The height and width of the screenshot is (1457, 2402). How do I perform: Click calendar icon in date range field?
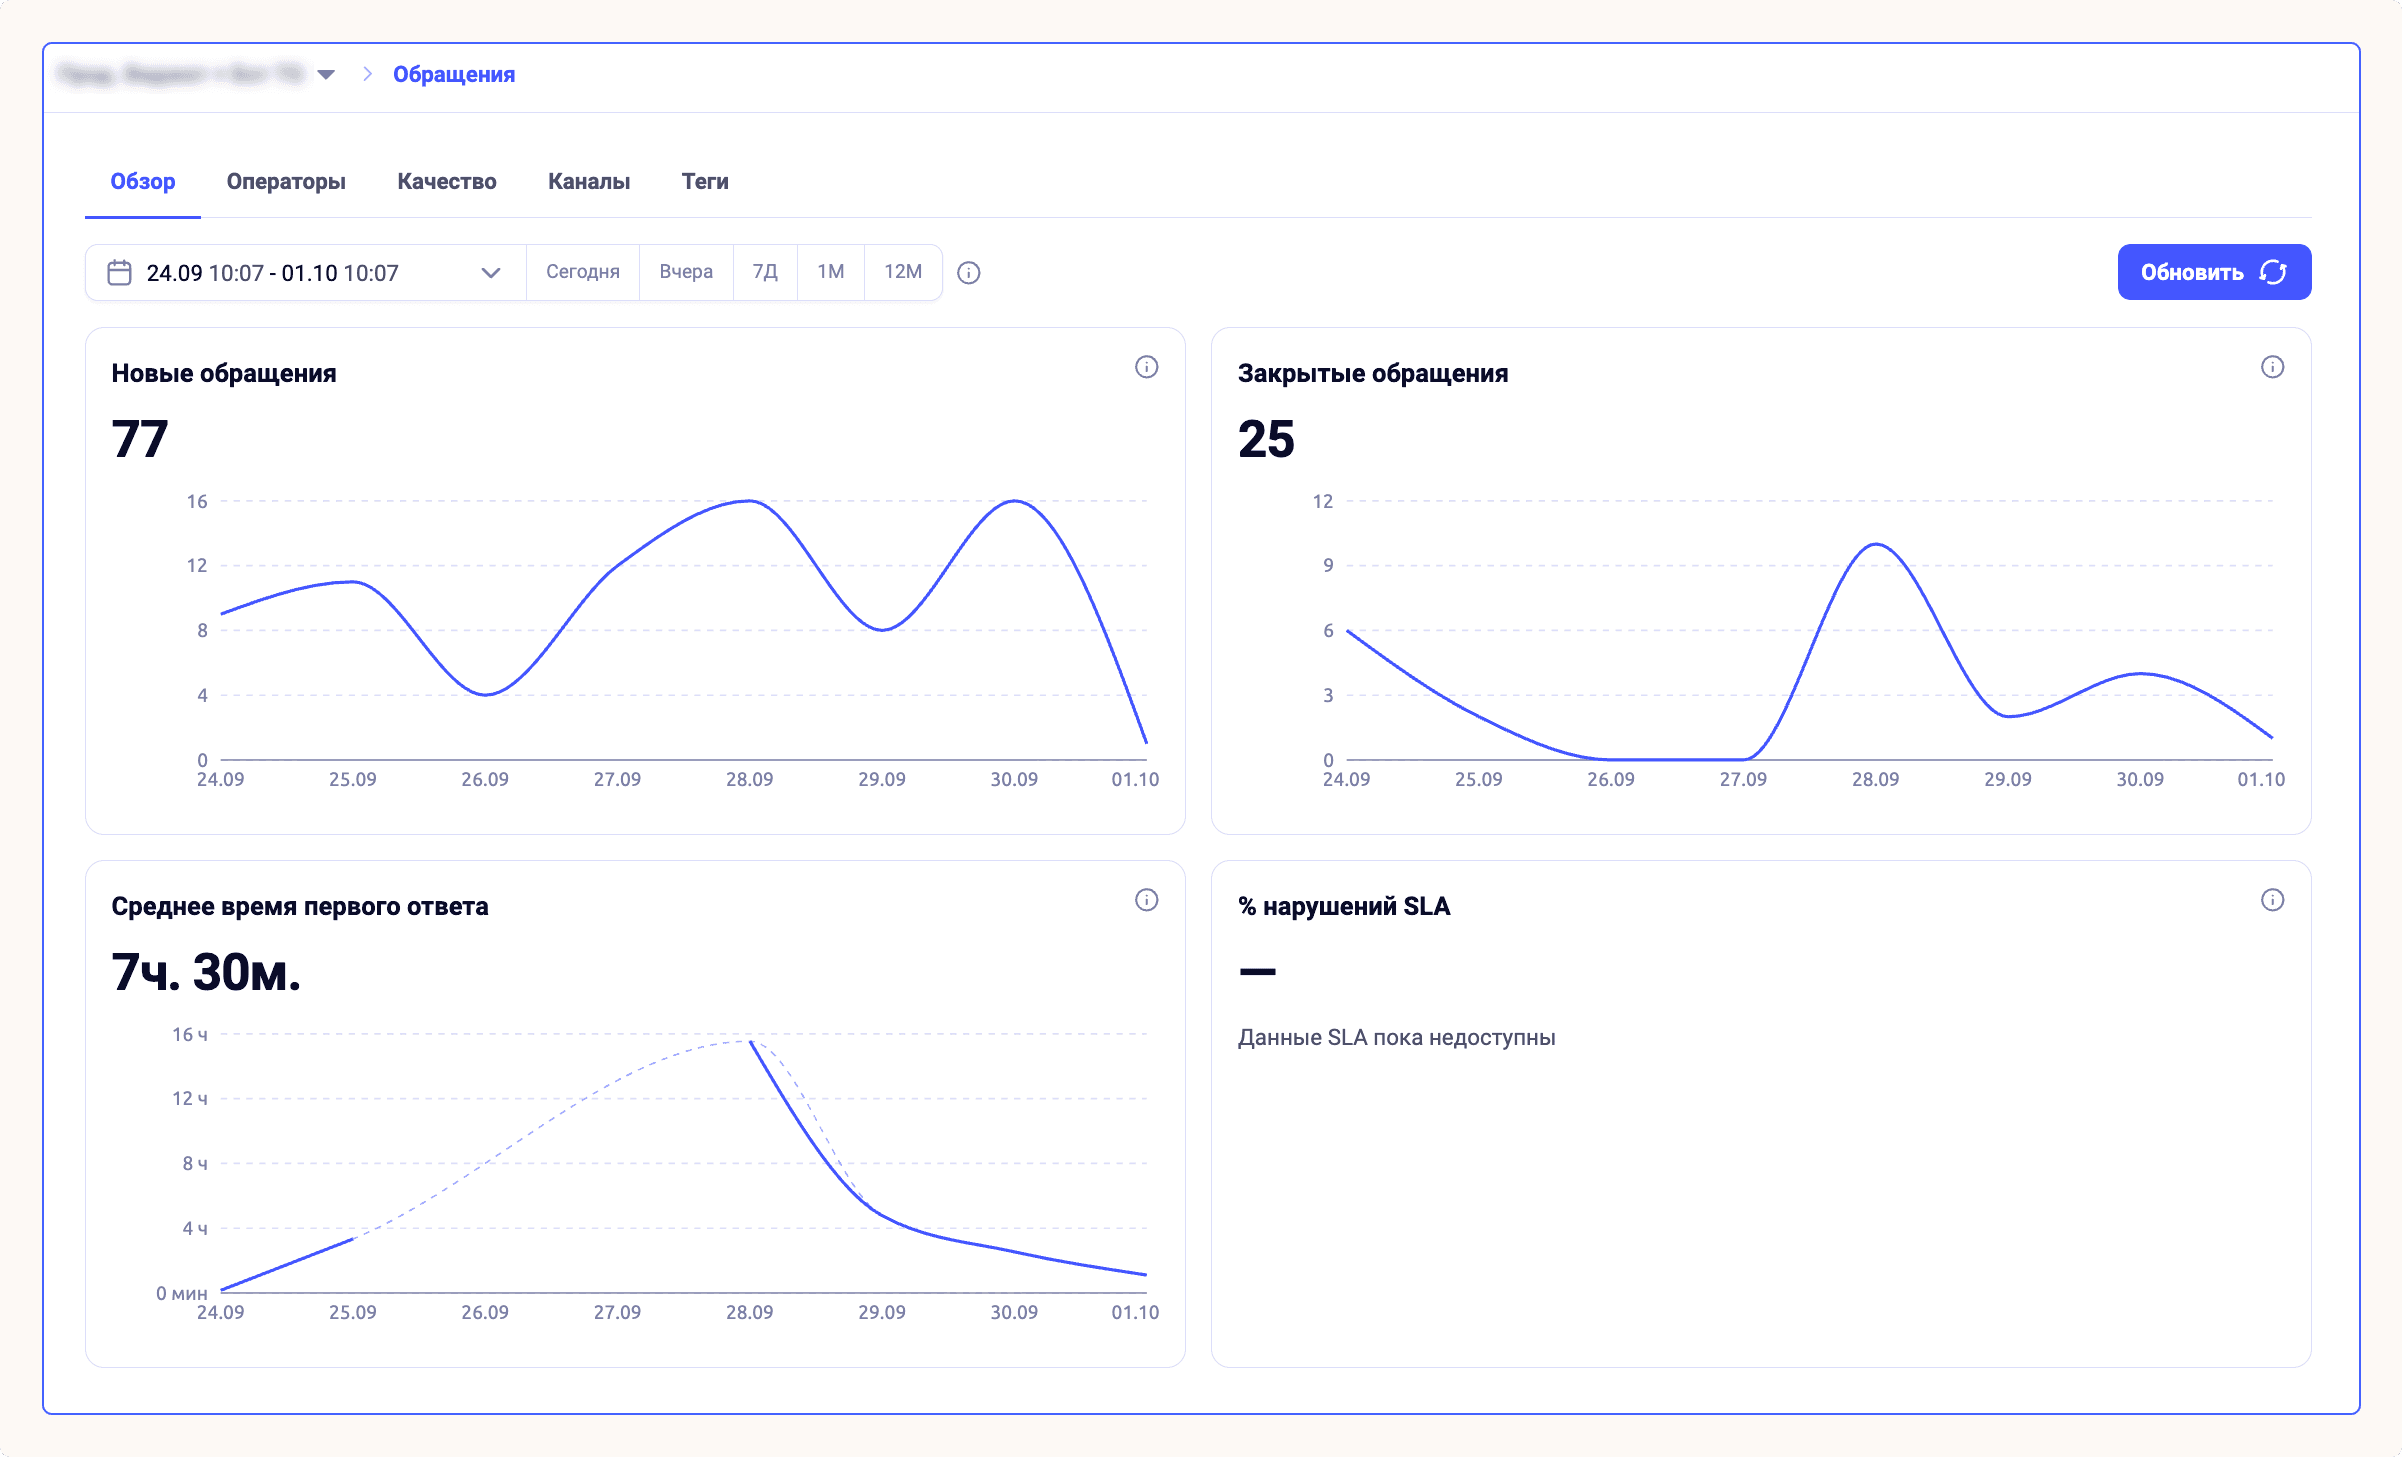point(119,273)
